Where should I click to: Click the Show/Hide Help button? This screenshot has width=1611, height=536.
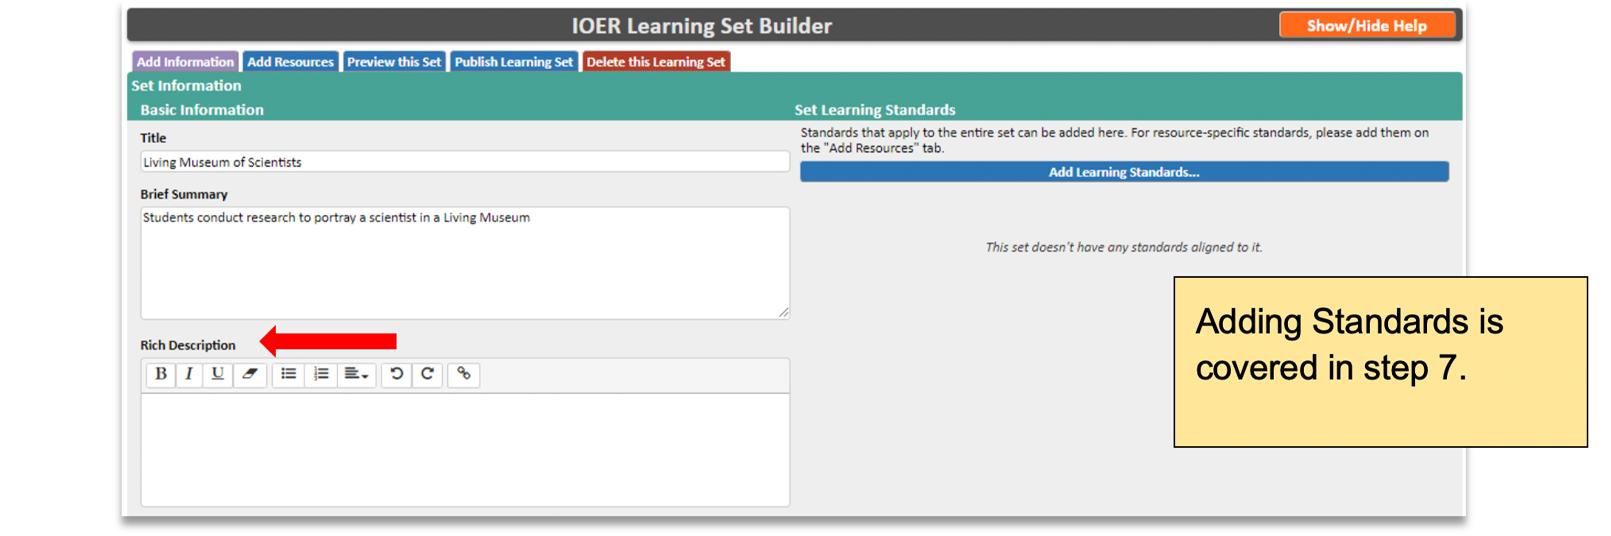click(1367, 26)
